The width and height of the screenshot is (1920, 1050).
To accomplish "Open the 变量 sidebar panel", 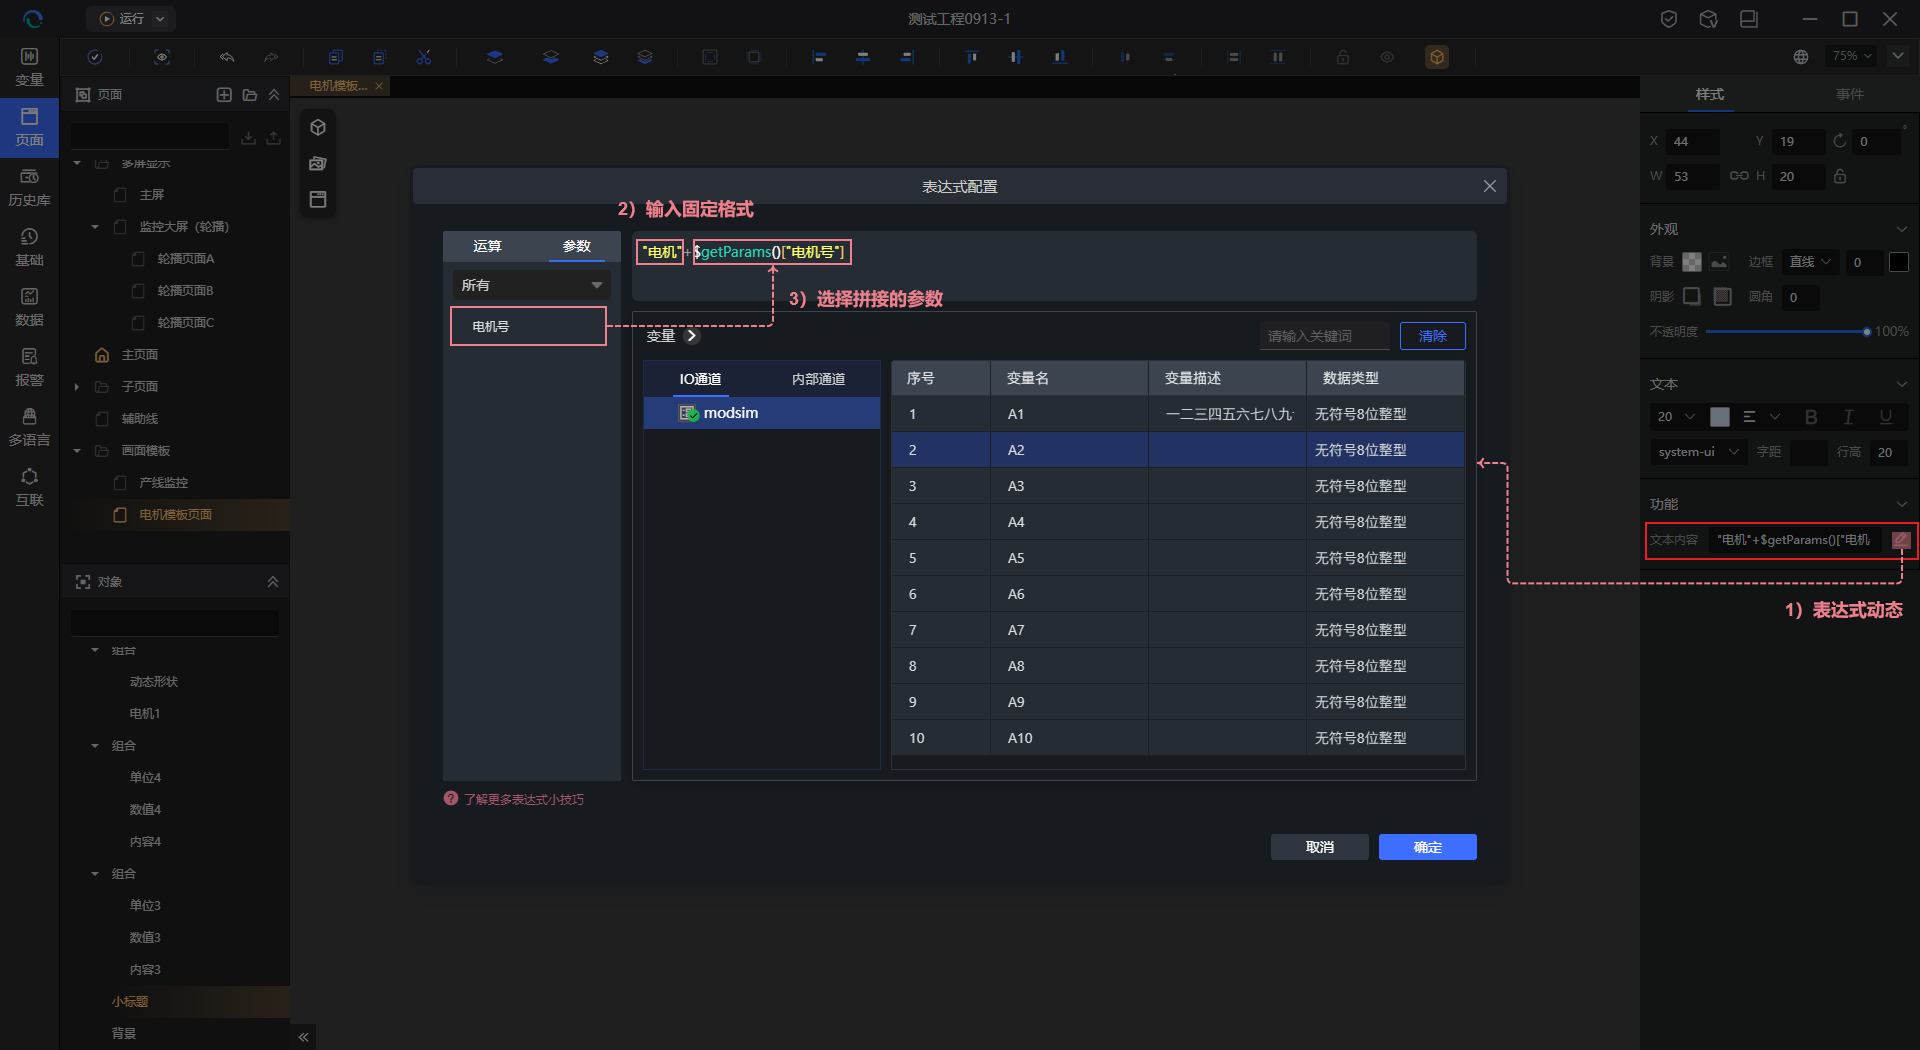I will coord(29,67).
